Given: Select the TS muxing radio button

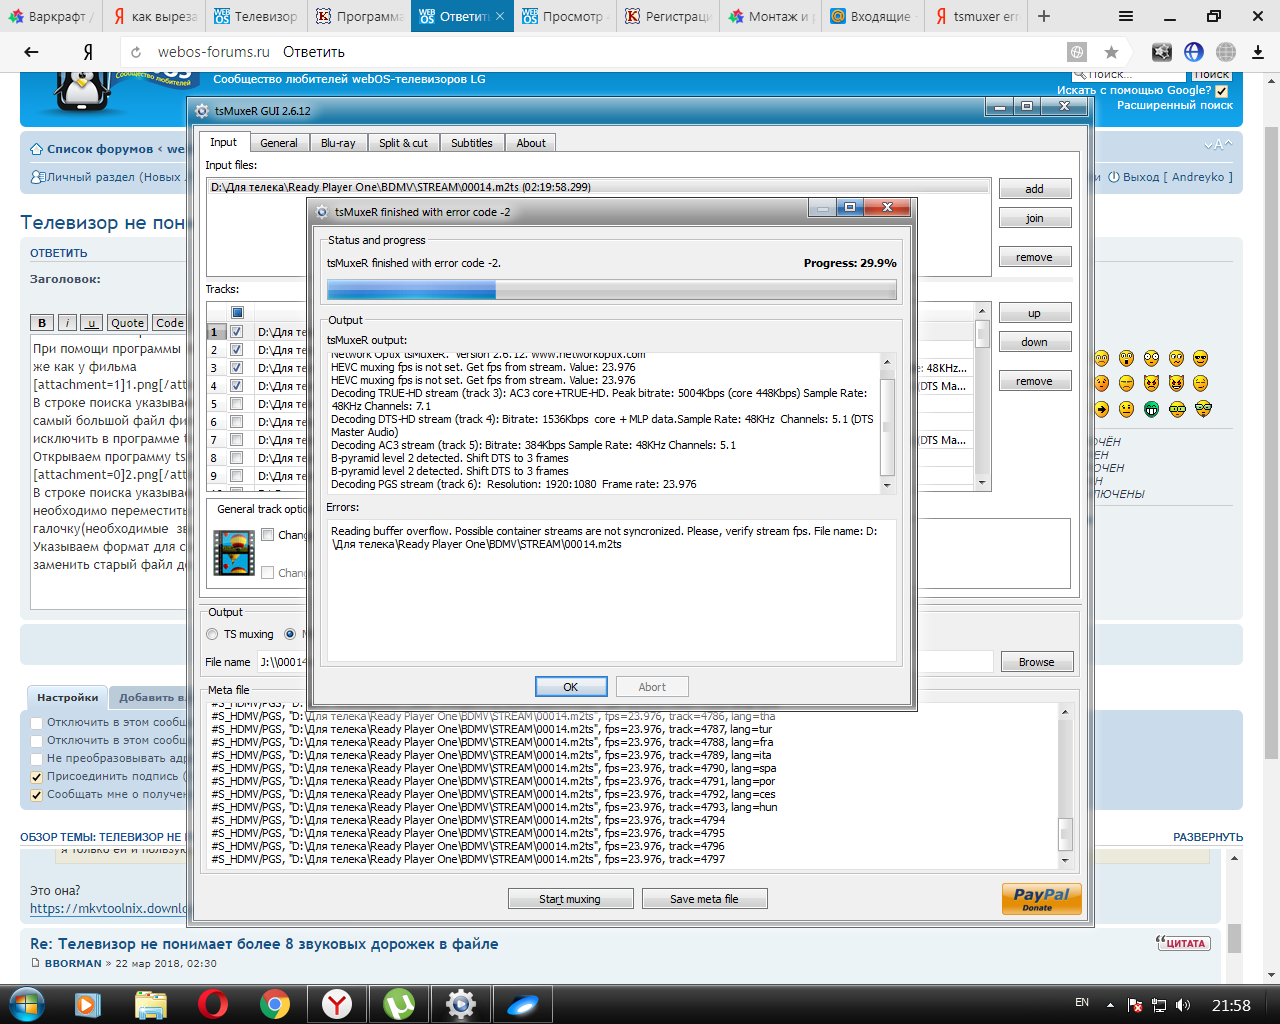Looking at the screenshot, I should [212, 634].
